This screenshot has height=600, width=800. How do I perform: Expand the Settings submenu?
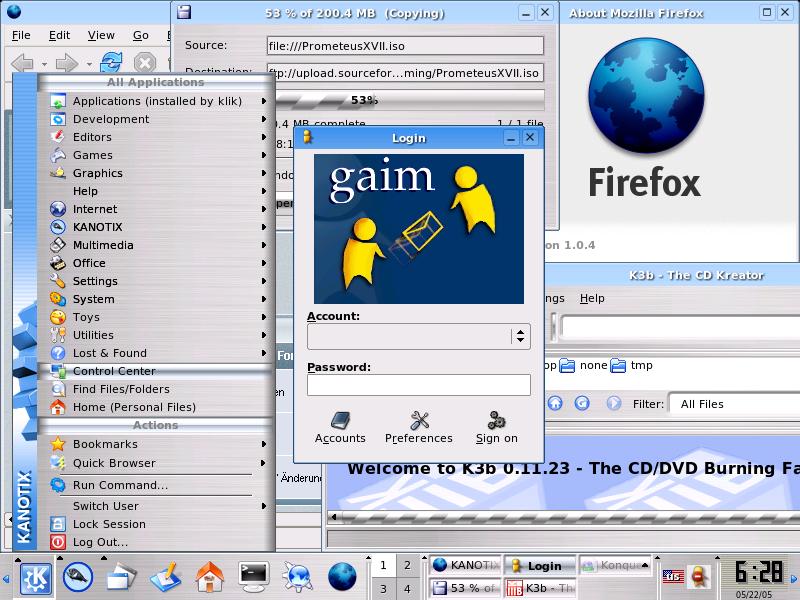[156, 281]
